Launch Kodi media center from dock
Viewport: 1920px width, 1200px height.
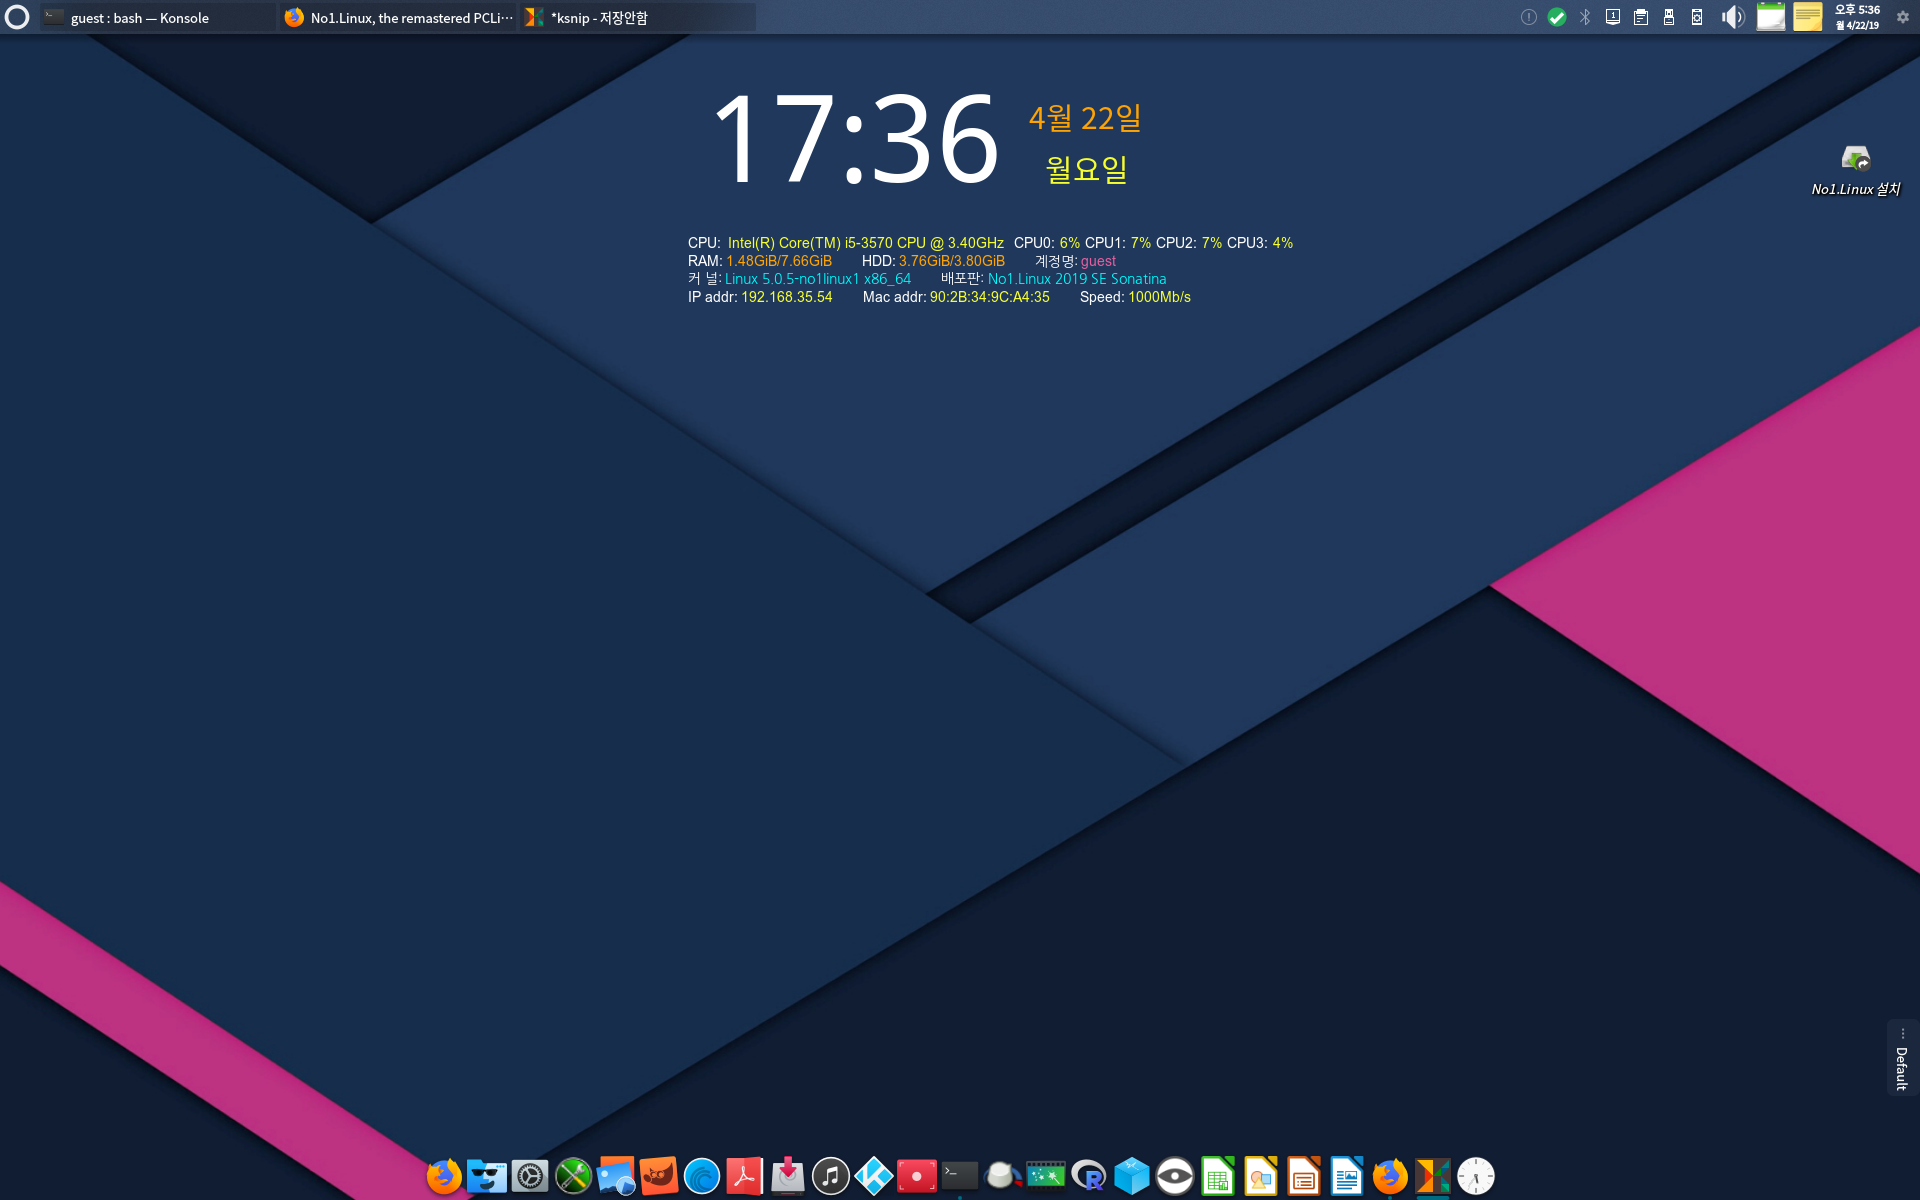pyautogui.click(x=874, y=1176)
